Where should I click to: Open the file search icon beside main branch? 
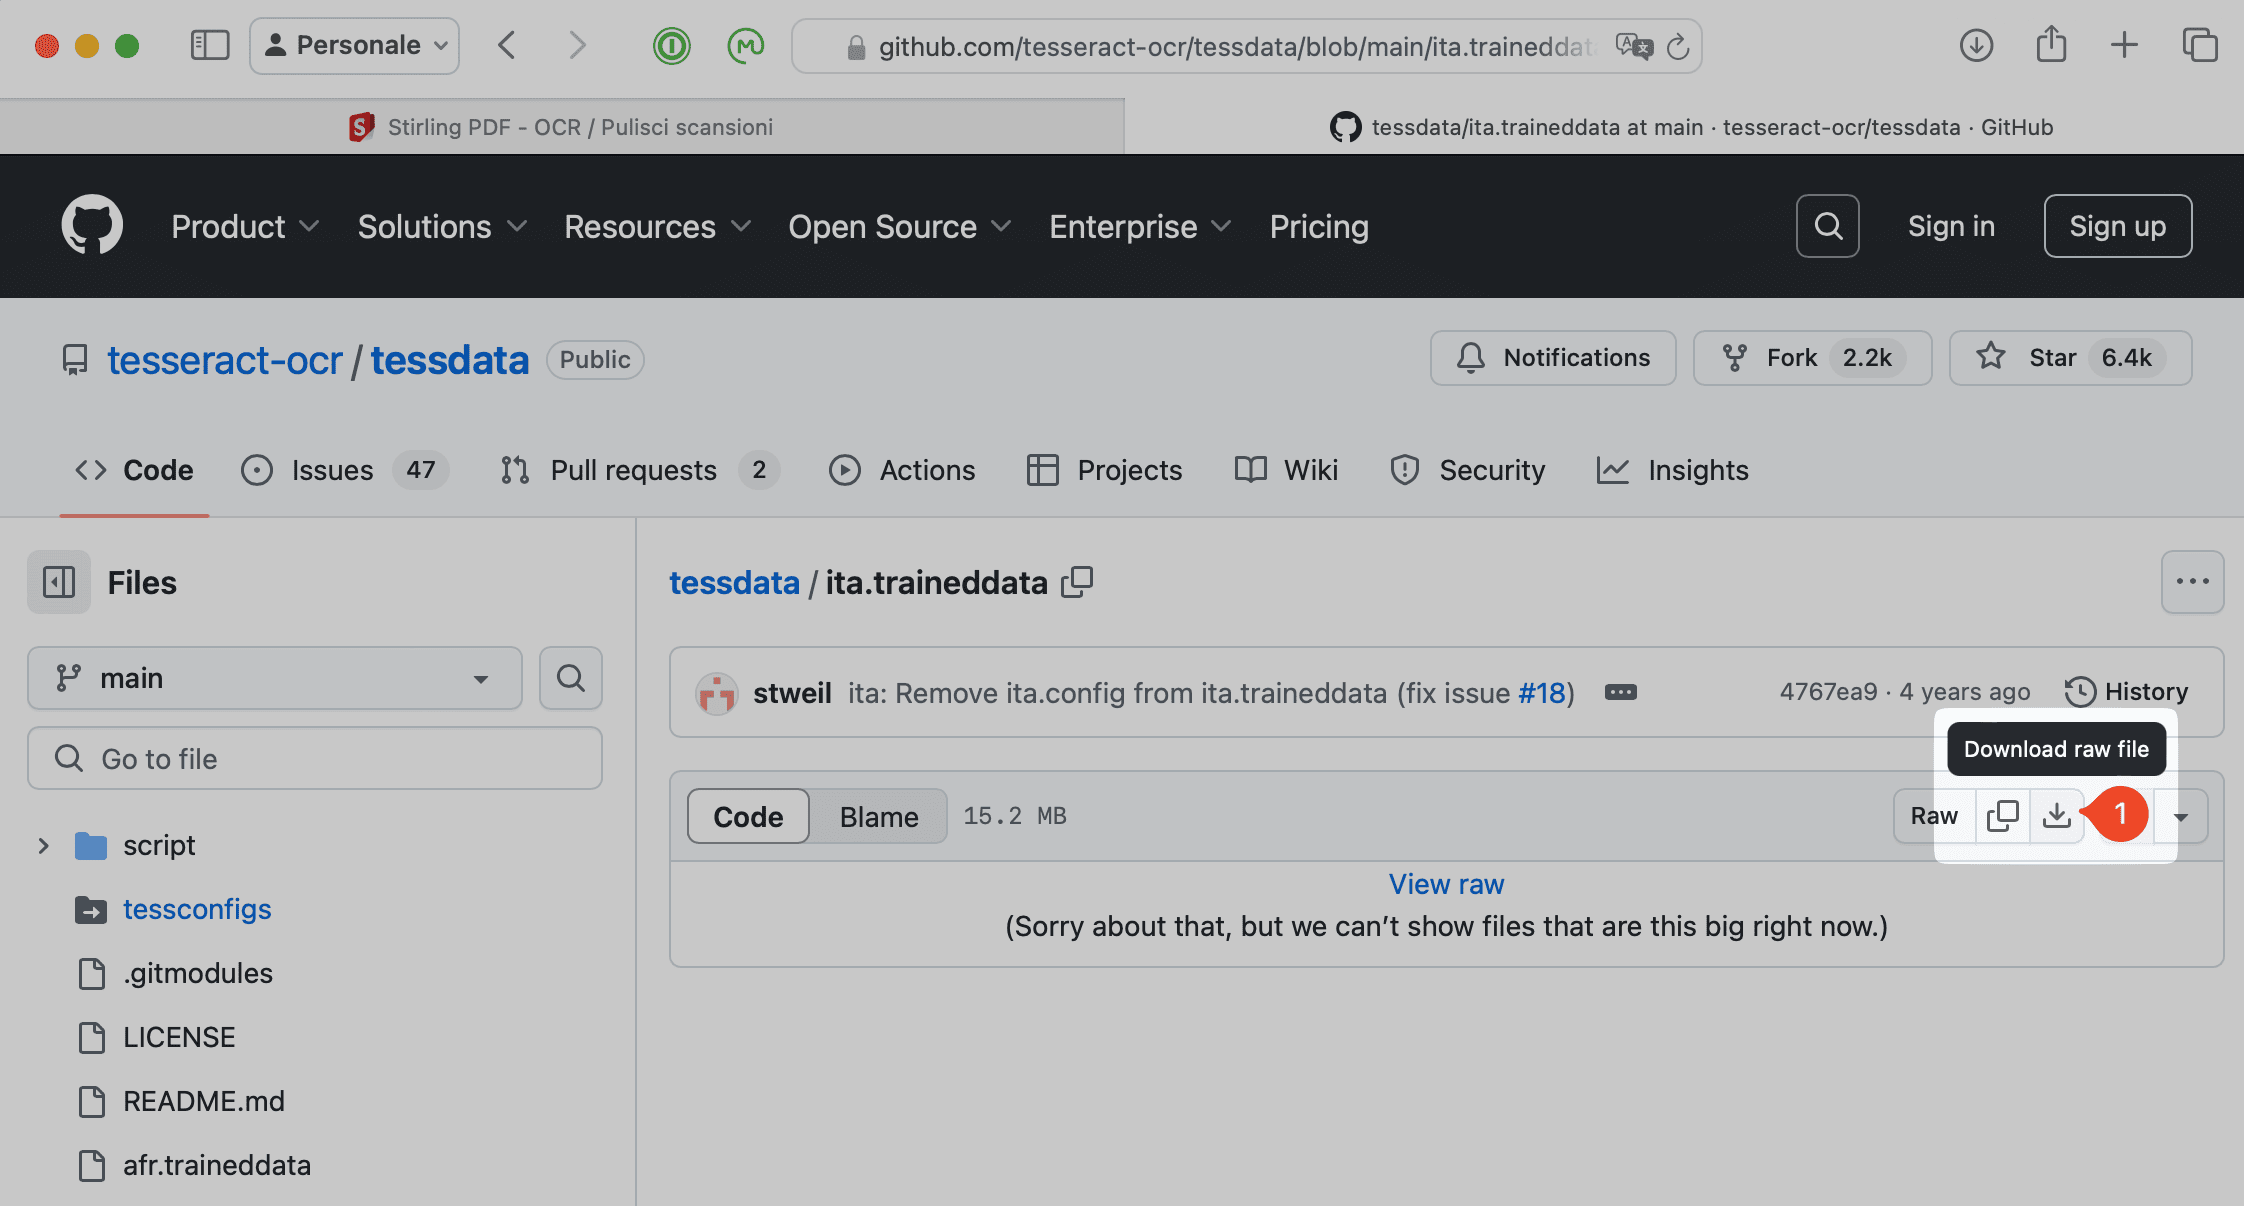571,678
